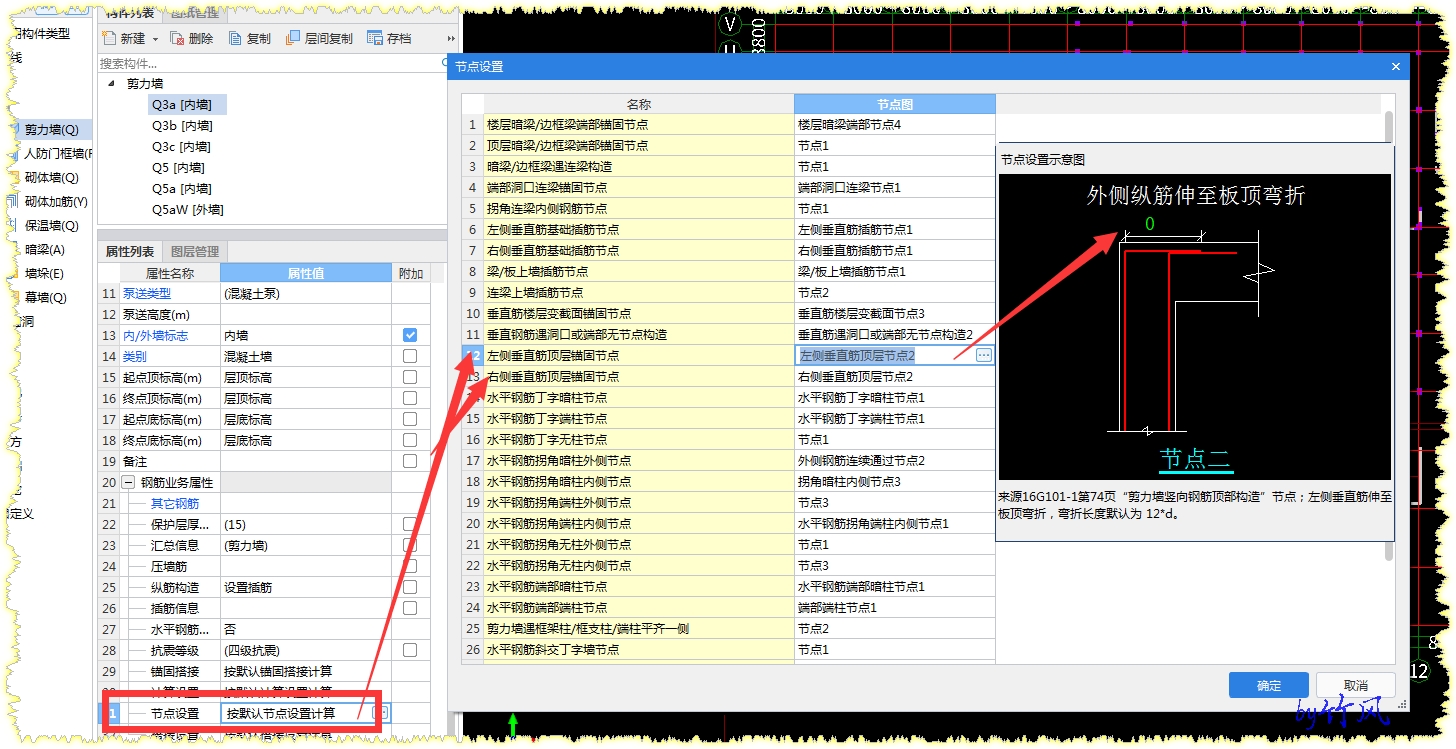Click the 层间复制 inter-floor copy icon

coord(293,38)
